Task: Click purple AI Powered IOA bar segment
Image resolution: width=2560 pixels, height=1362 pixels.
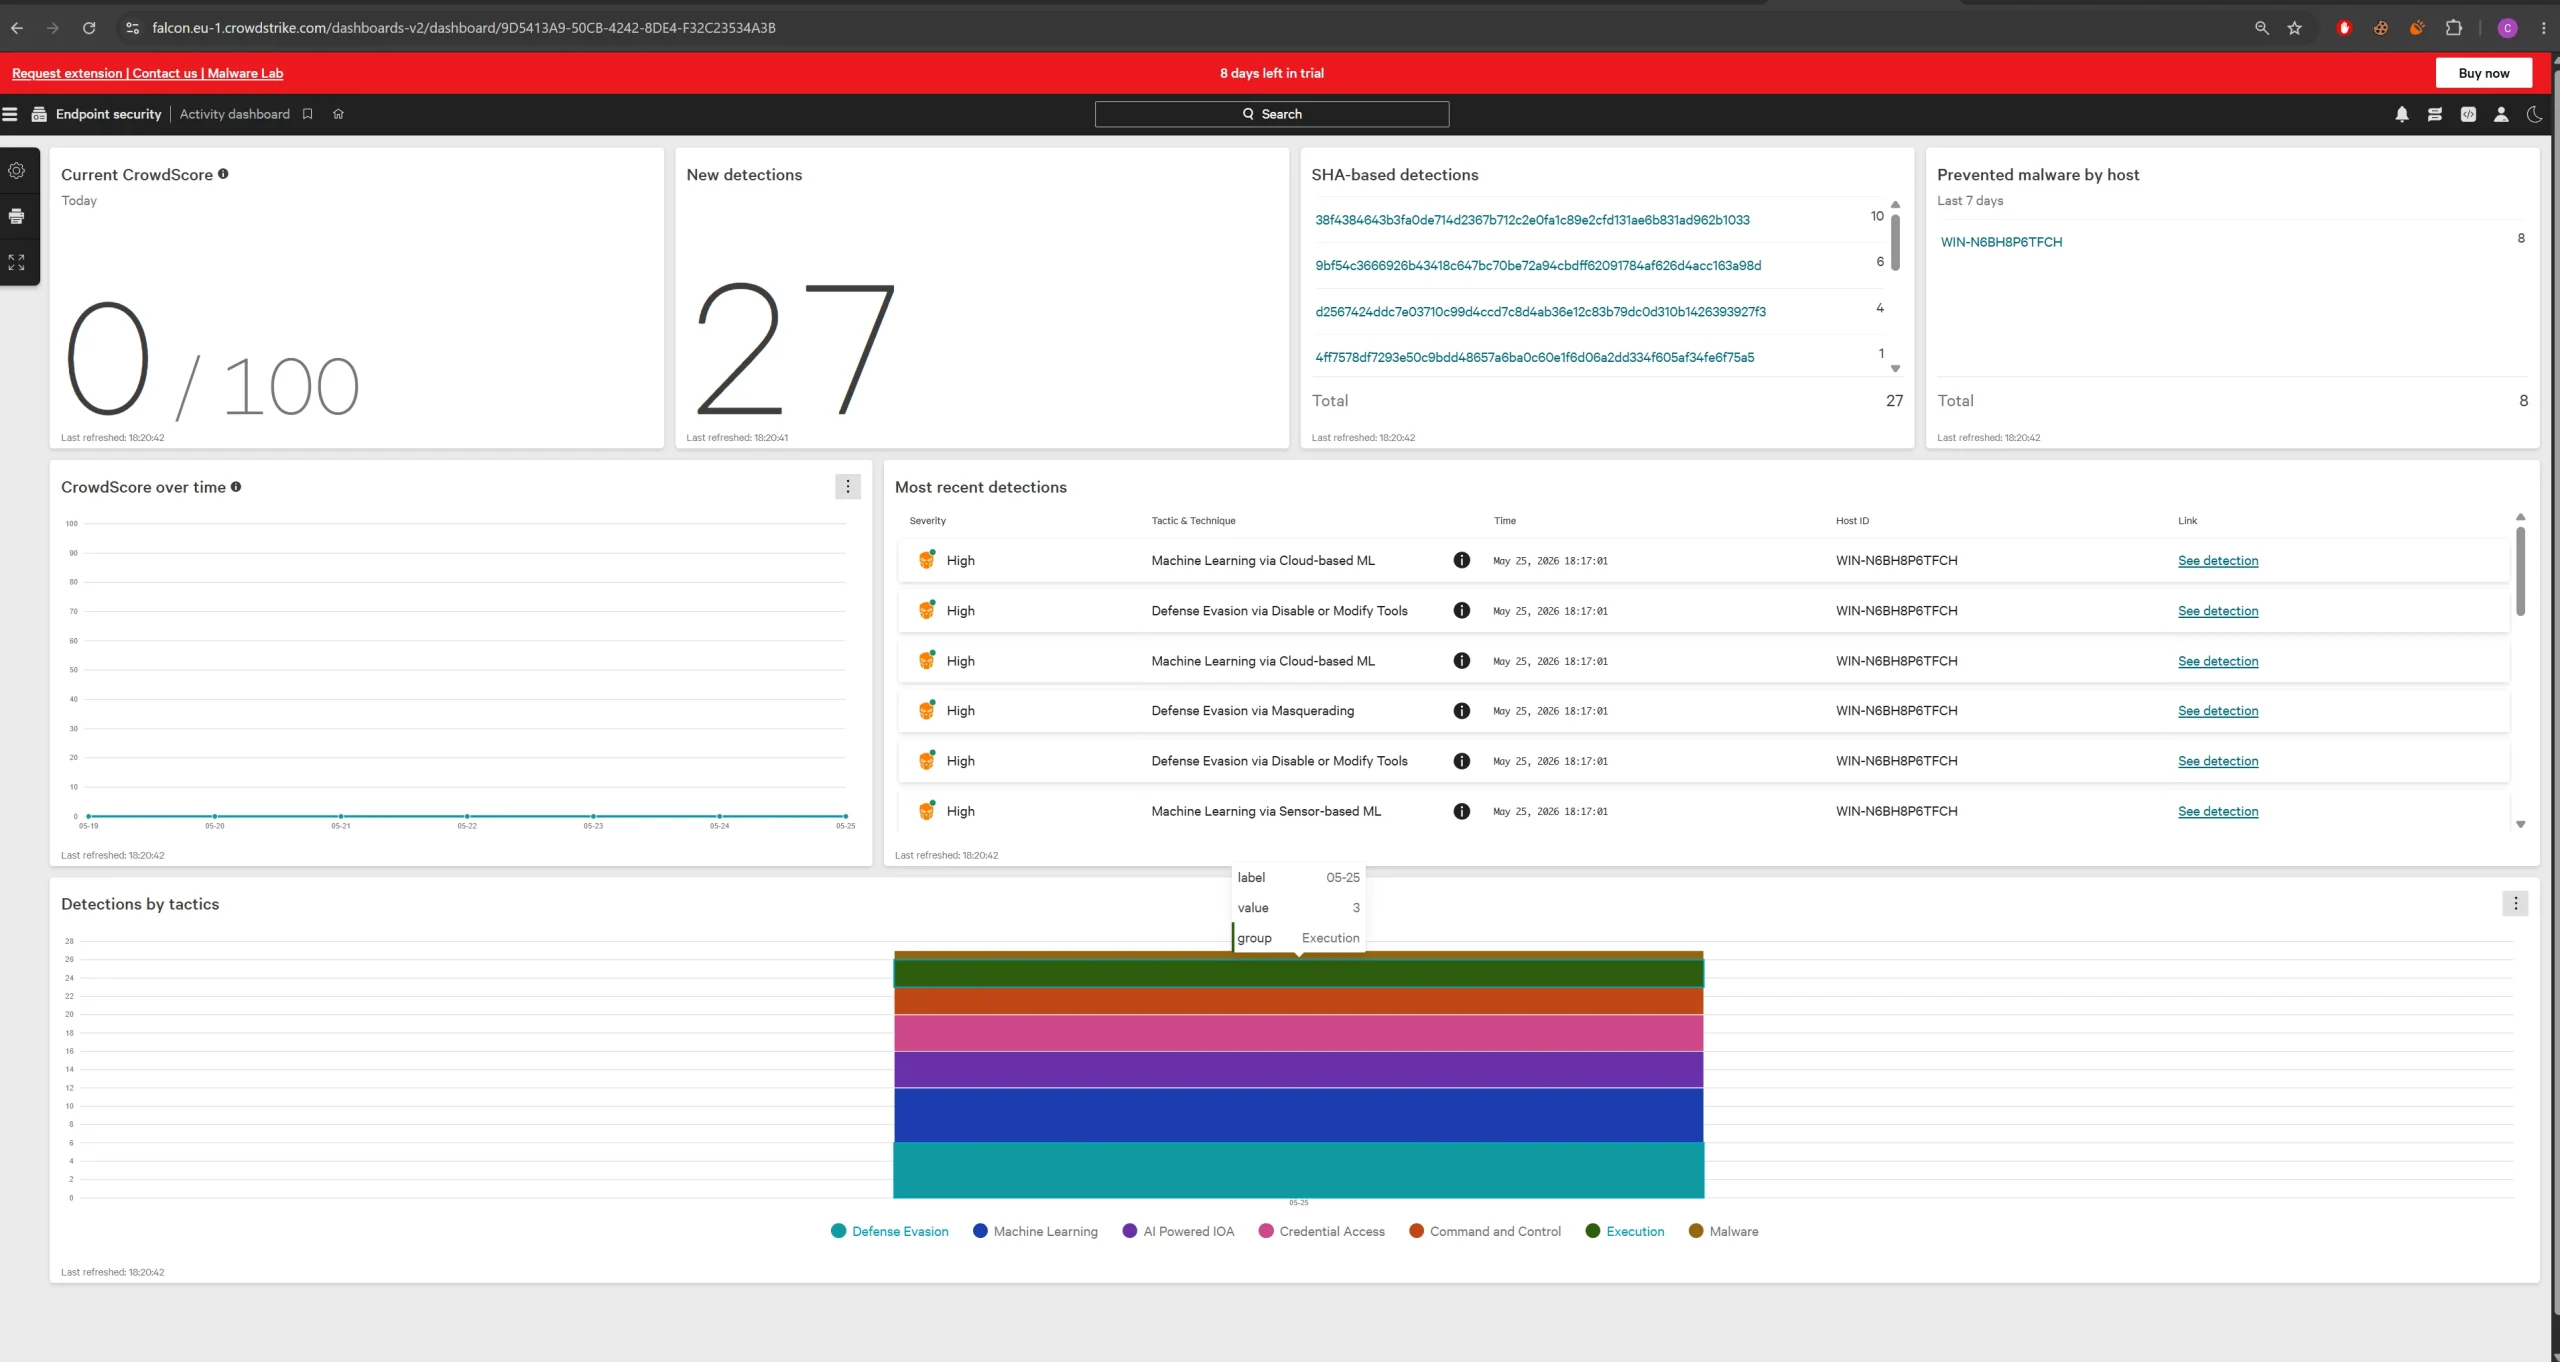Action: (x=1298, y=1070)
